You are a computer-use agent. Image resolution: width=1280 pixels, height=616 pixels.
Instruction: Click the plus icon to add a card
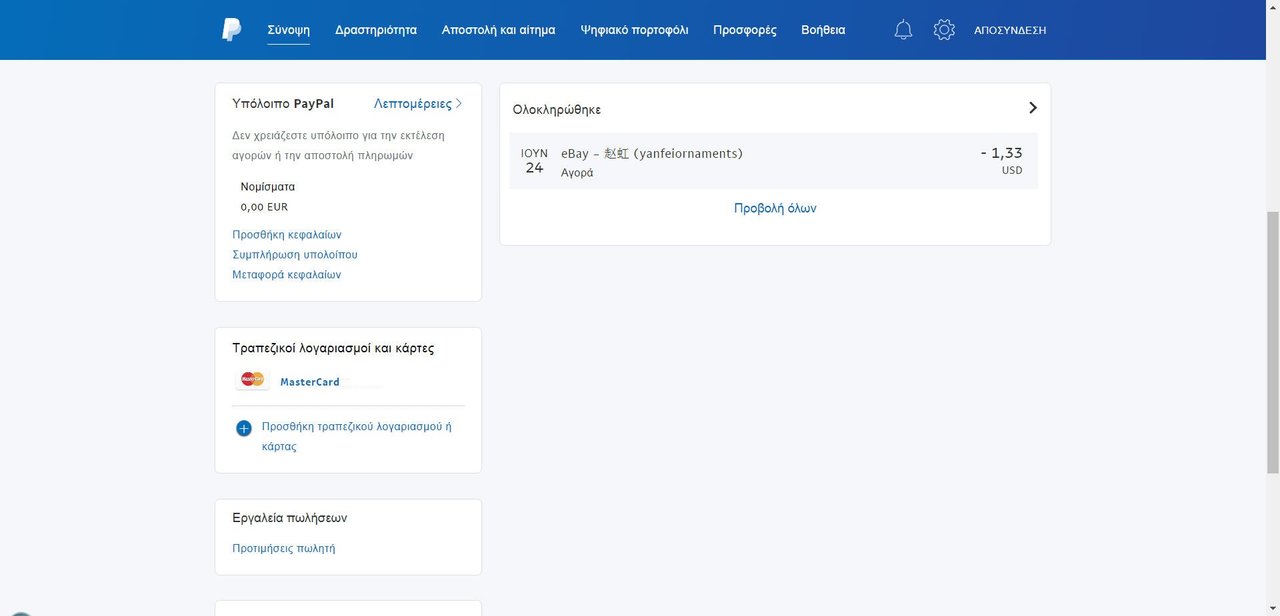tap(244, 428)
